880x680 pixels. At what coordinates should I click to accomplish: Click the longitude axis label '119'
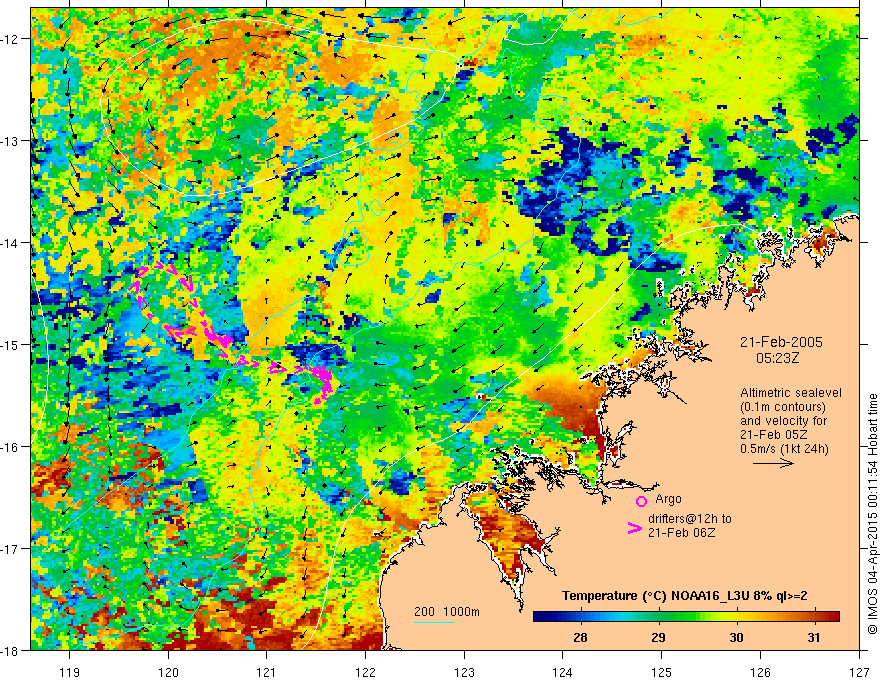70,672
